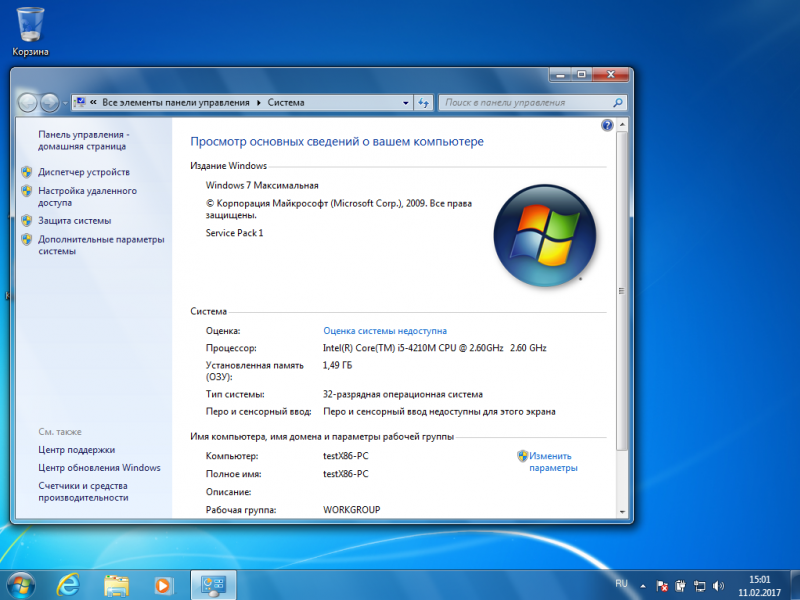Open recent pages dropdown next to Forward arrow
Screen dimensions: 800x600
coord(65,103)
